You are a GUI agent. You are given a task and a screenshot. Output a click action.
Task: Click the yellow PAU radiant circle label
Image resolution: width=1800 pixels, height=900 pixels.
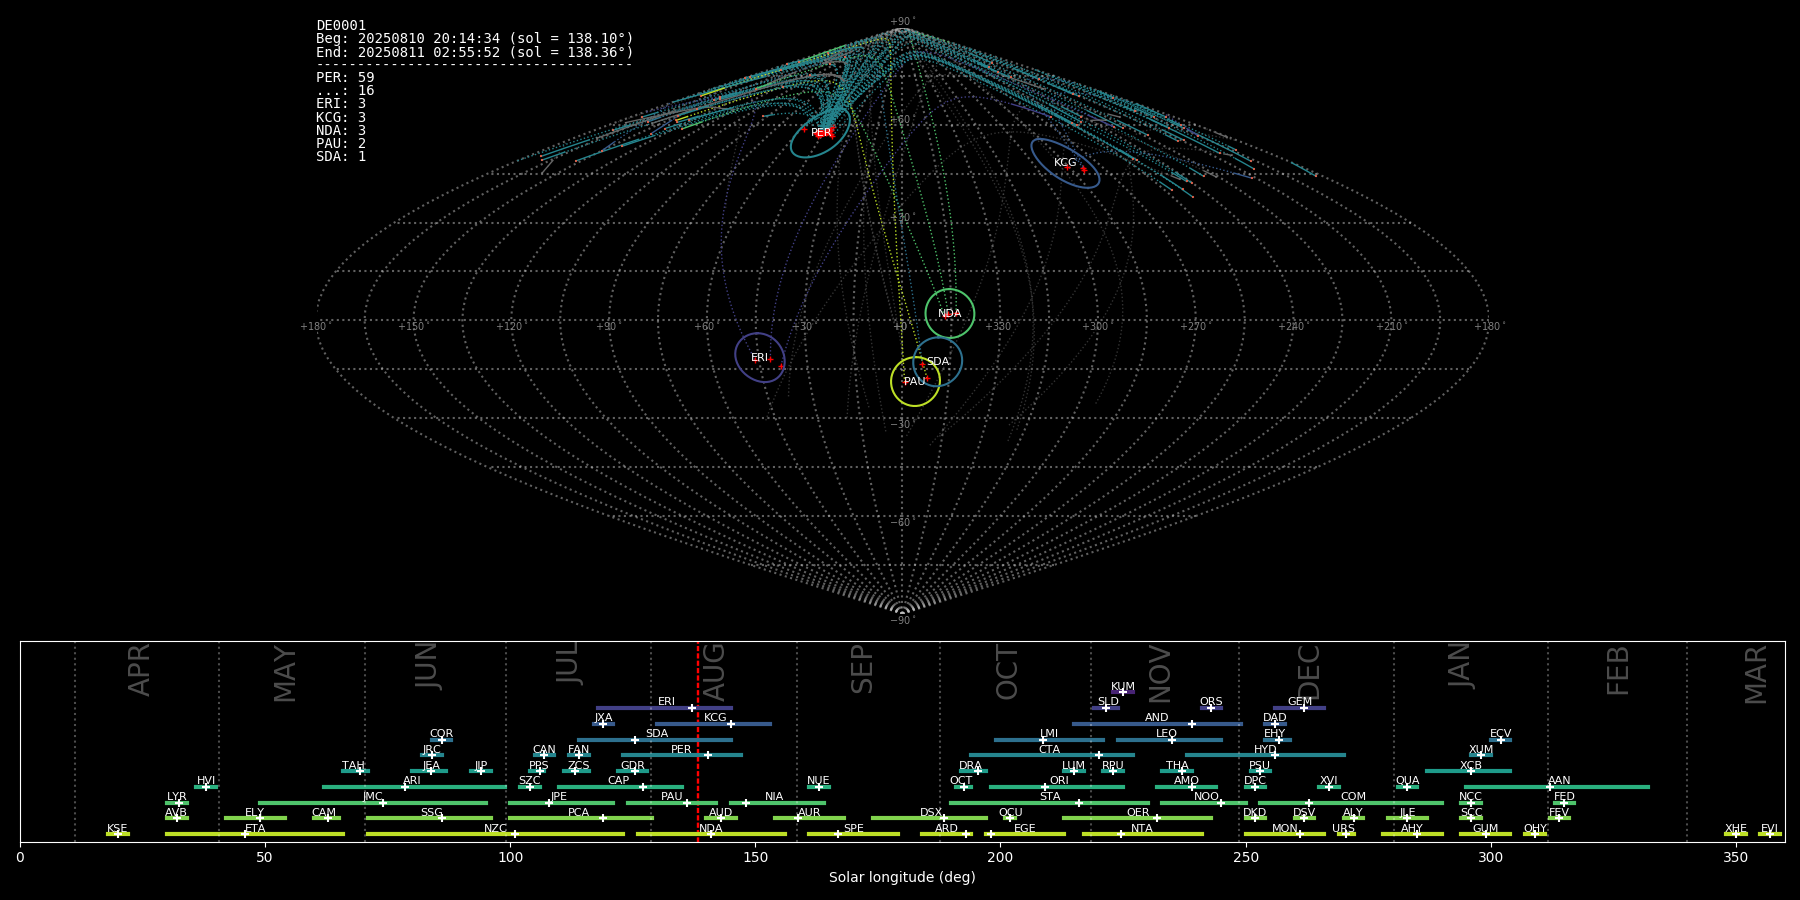pyautogui.click(x=915, y=382)
